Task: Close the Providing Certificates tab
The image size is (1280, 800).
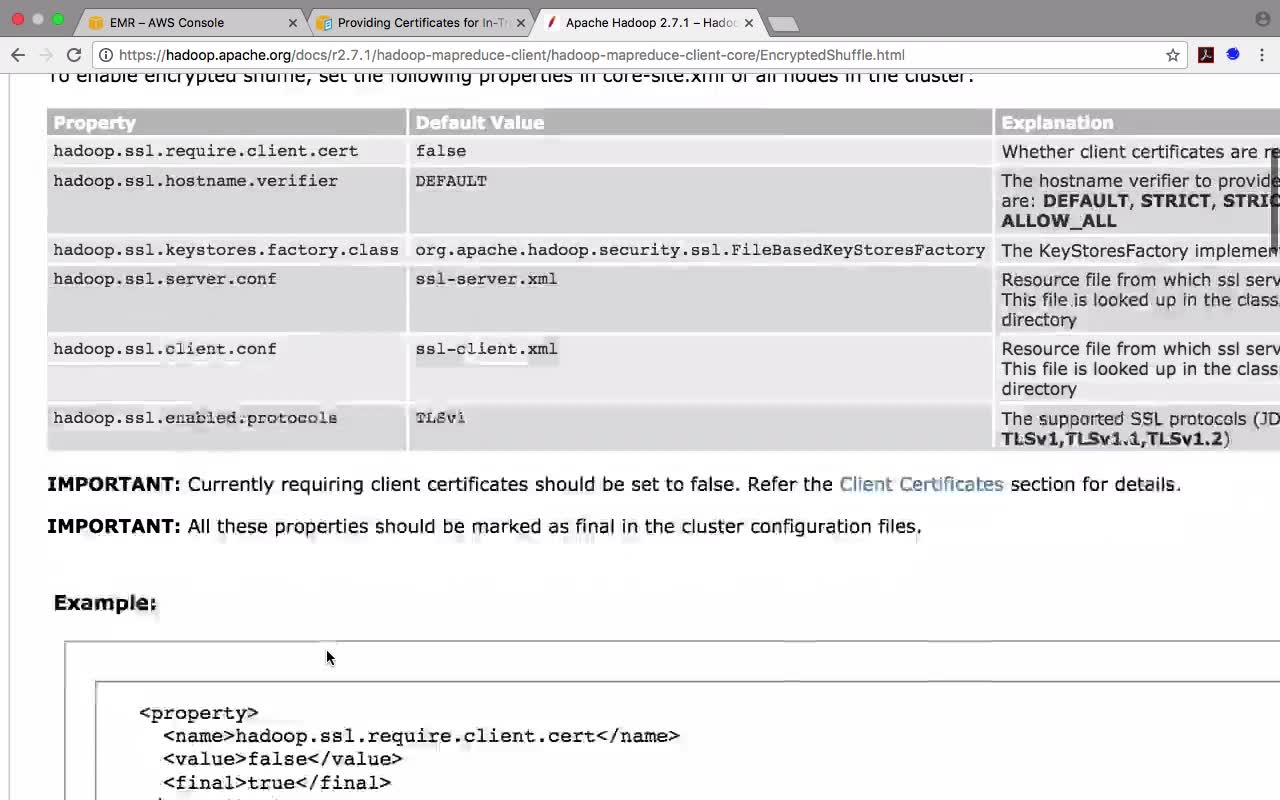Action: (520, 22)
